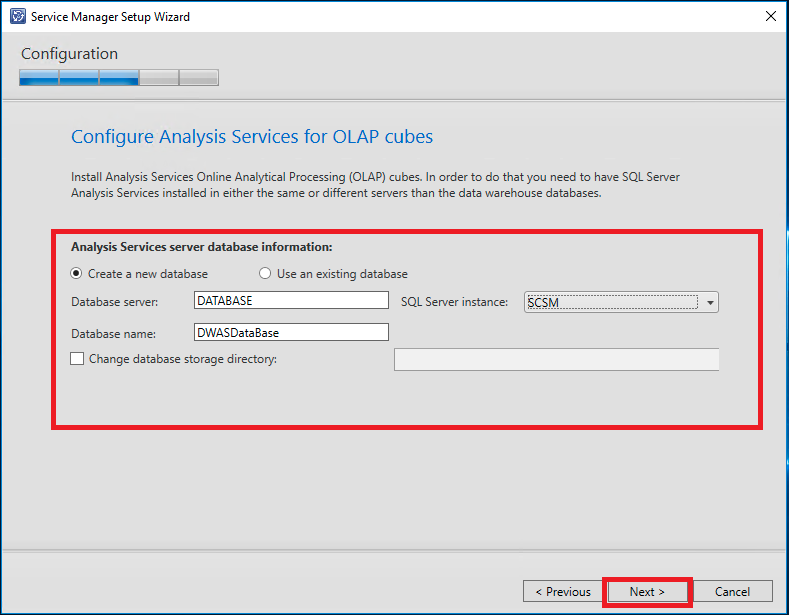Screen dimensions: 789x615
Task: Click the Service Manager icon in title bar
Action: 15,17
